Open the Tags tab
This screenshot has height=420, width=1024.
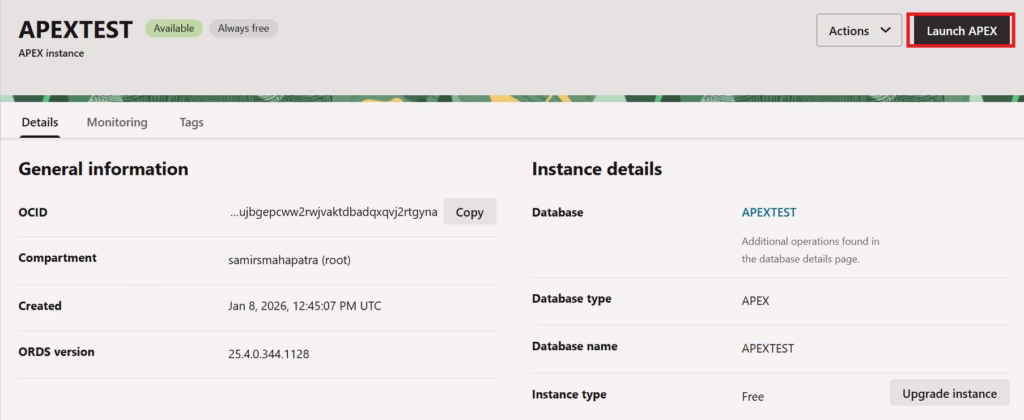192,122
